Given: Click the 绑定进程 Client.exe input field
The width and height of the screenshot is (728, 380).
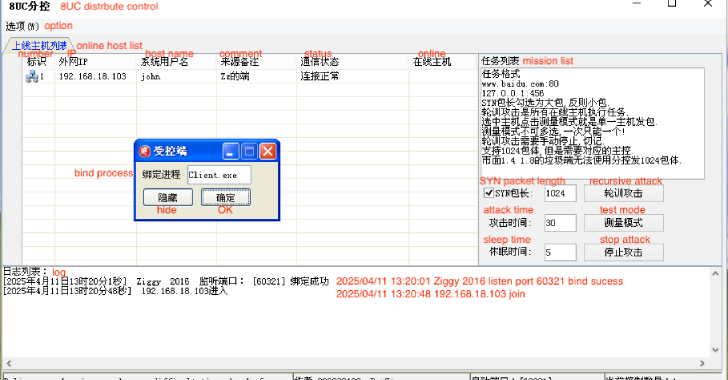Looking at the screenshot, I should 219,175.
